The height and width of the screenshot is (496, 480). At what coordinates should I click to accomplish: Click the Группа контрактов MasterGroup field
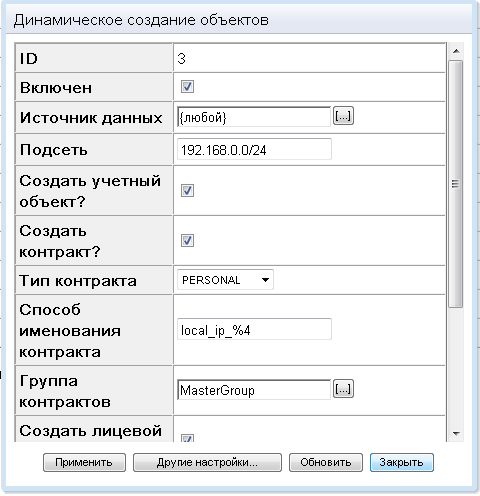(x=254, y=390)
